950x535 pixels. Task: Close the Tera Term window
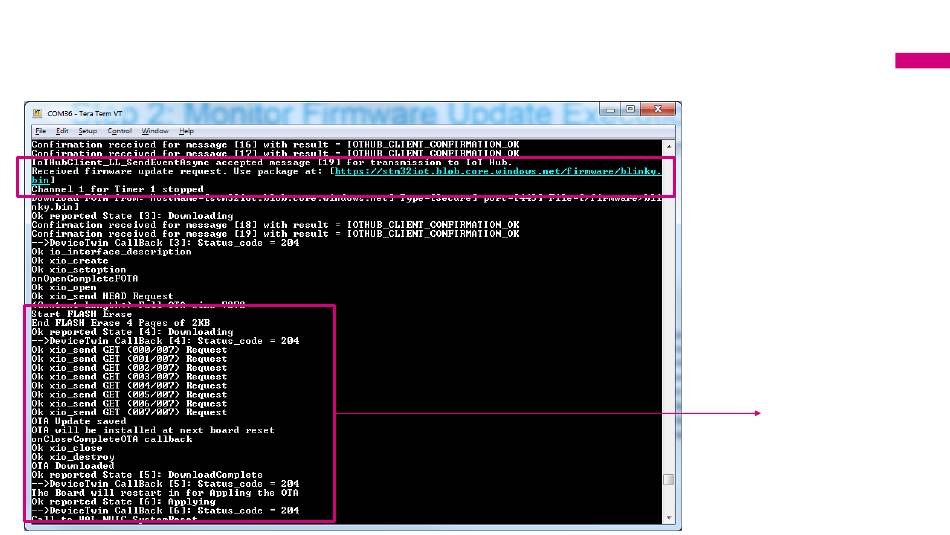[657, 112]
